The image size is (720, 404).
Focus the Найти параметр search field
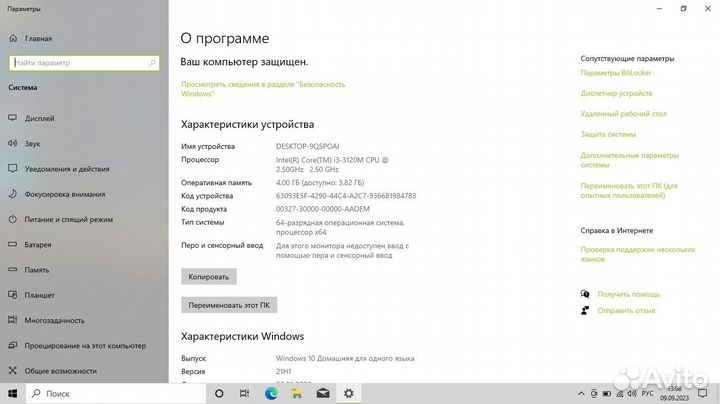[84, 63]
